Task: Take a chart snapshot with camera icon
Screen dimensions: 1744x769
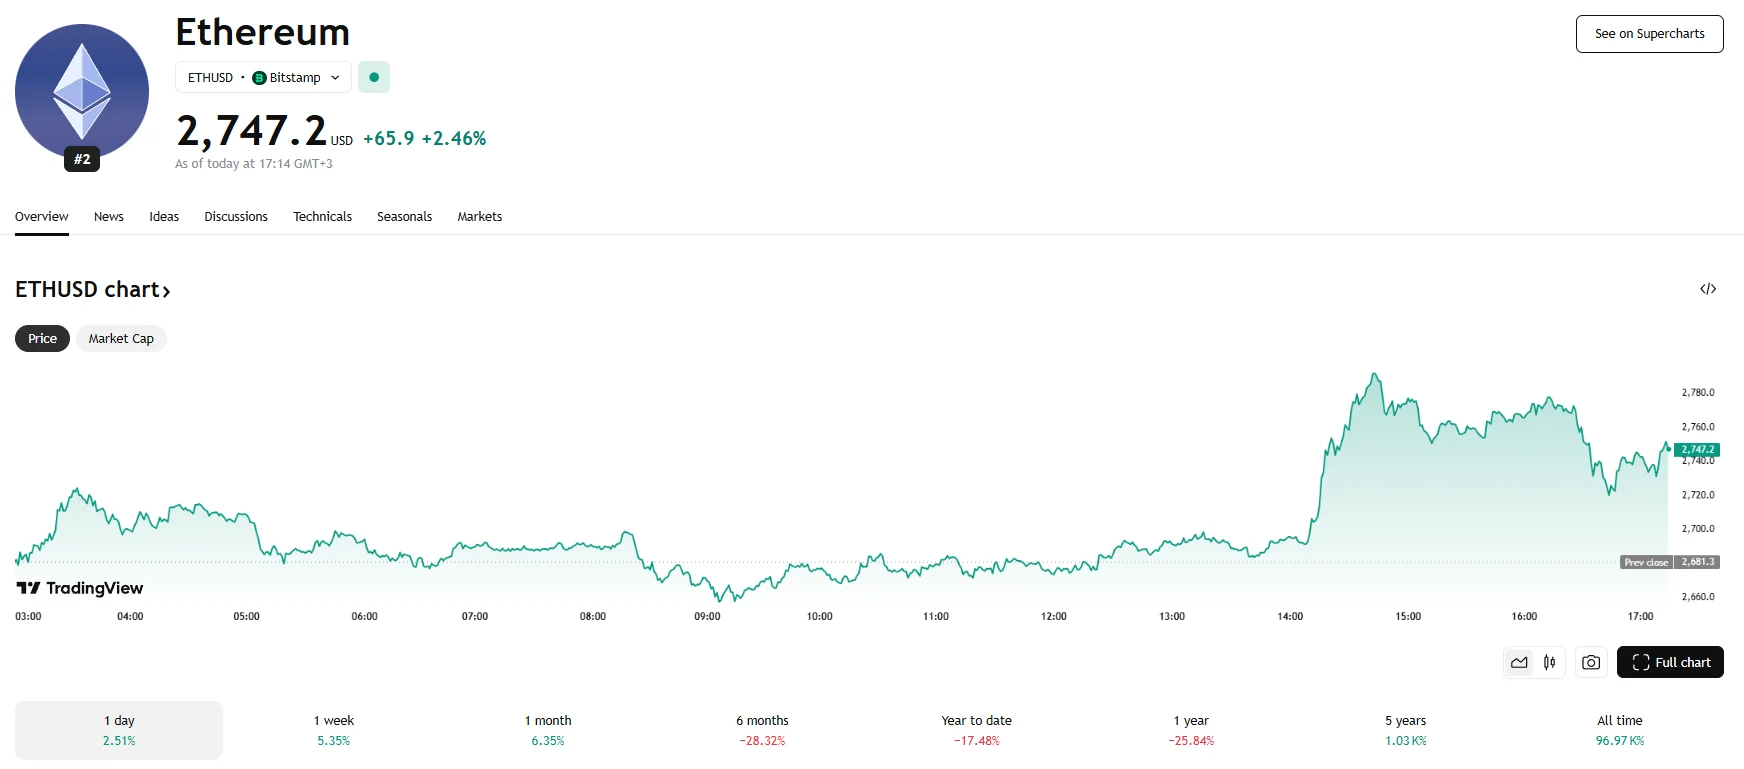Action: tap(1591, 662)
